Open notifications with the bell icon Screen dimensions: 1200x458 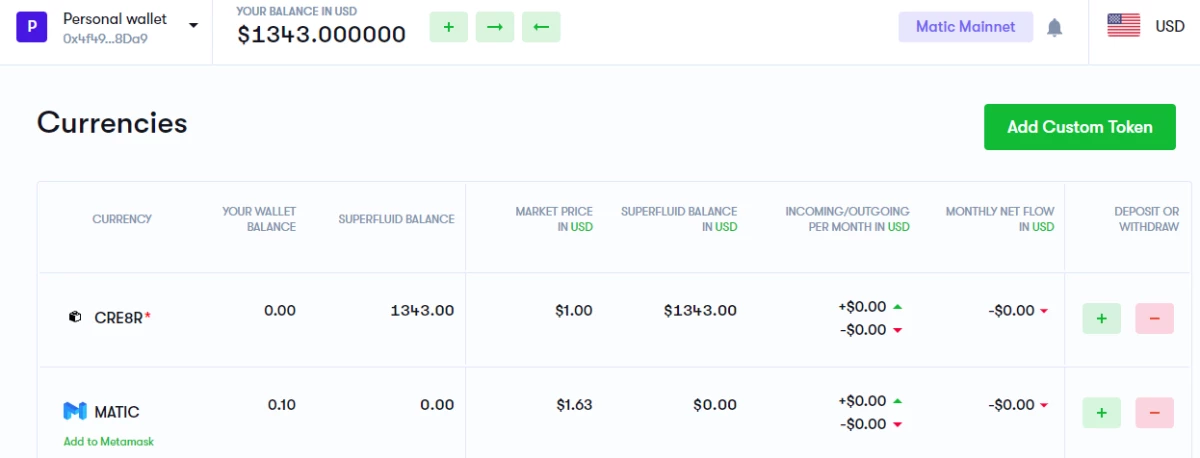click(x=1054, y=28)
